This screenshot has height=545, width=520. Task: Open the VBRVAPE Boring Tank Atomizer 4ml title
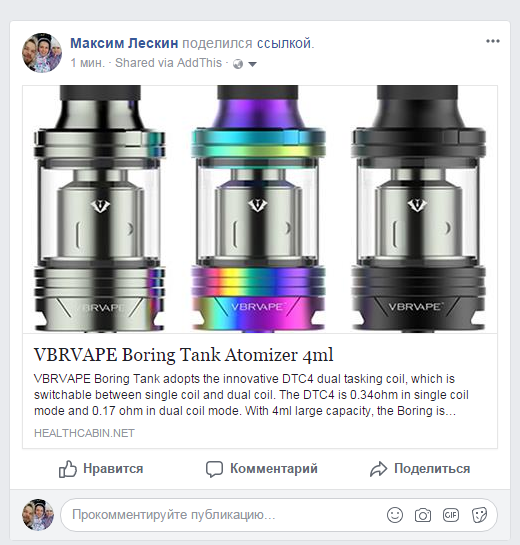[x=184, y=355]
